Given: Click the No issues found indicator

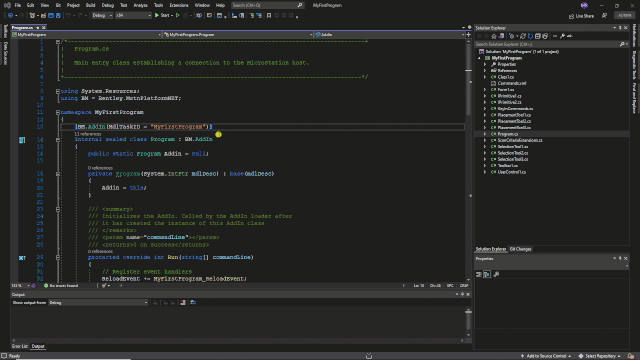Looking at the screenshot, I should pyautogui.click(x=61, y=286).
